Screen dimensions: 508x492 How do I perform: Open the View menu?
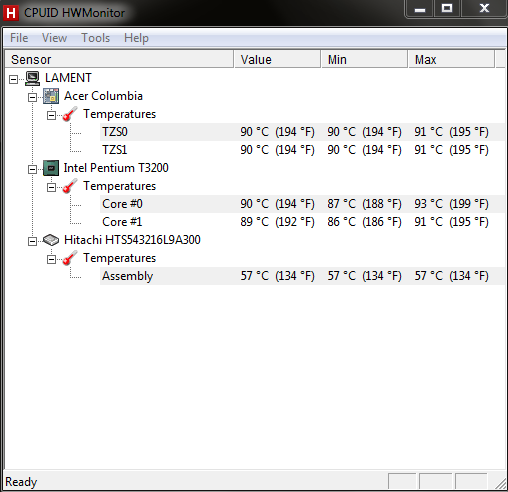(54, 38)
